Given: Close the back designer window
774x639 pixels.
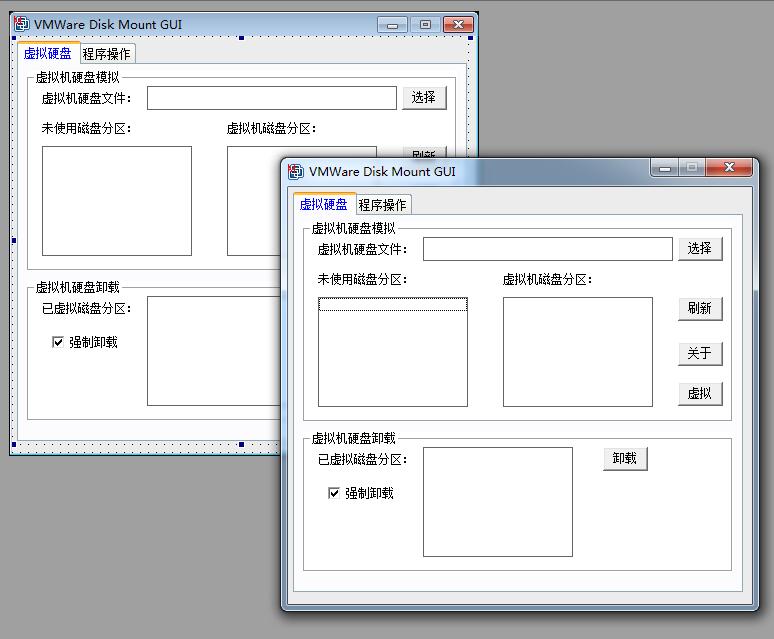Looking at the screenshot, I should 459,24.
